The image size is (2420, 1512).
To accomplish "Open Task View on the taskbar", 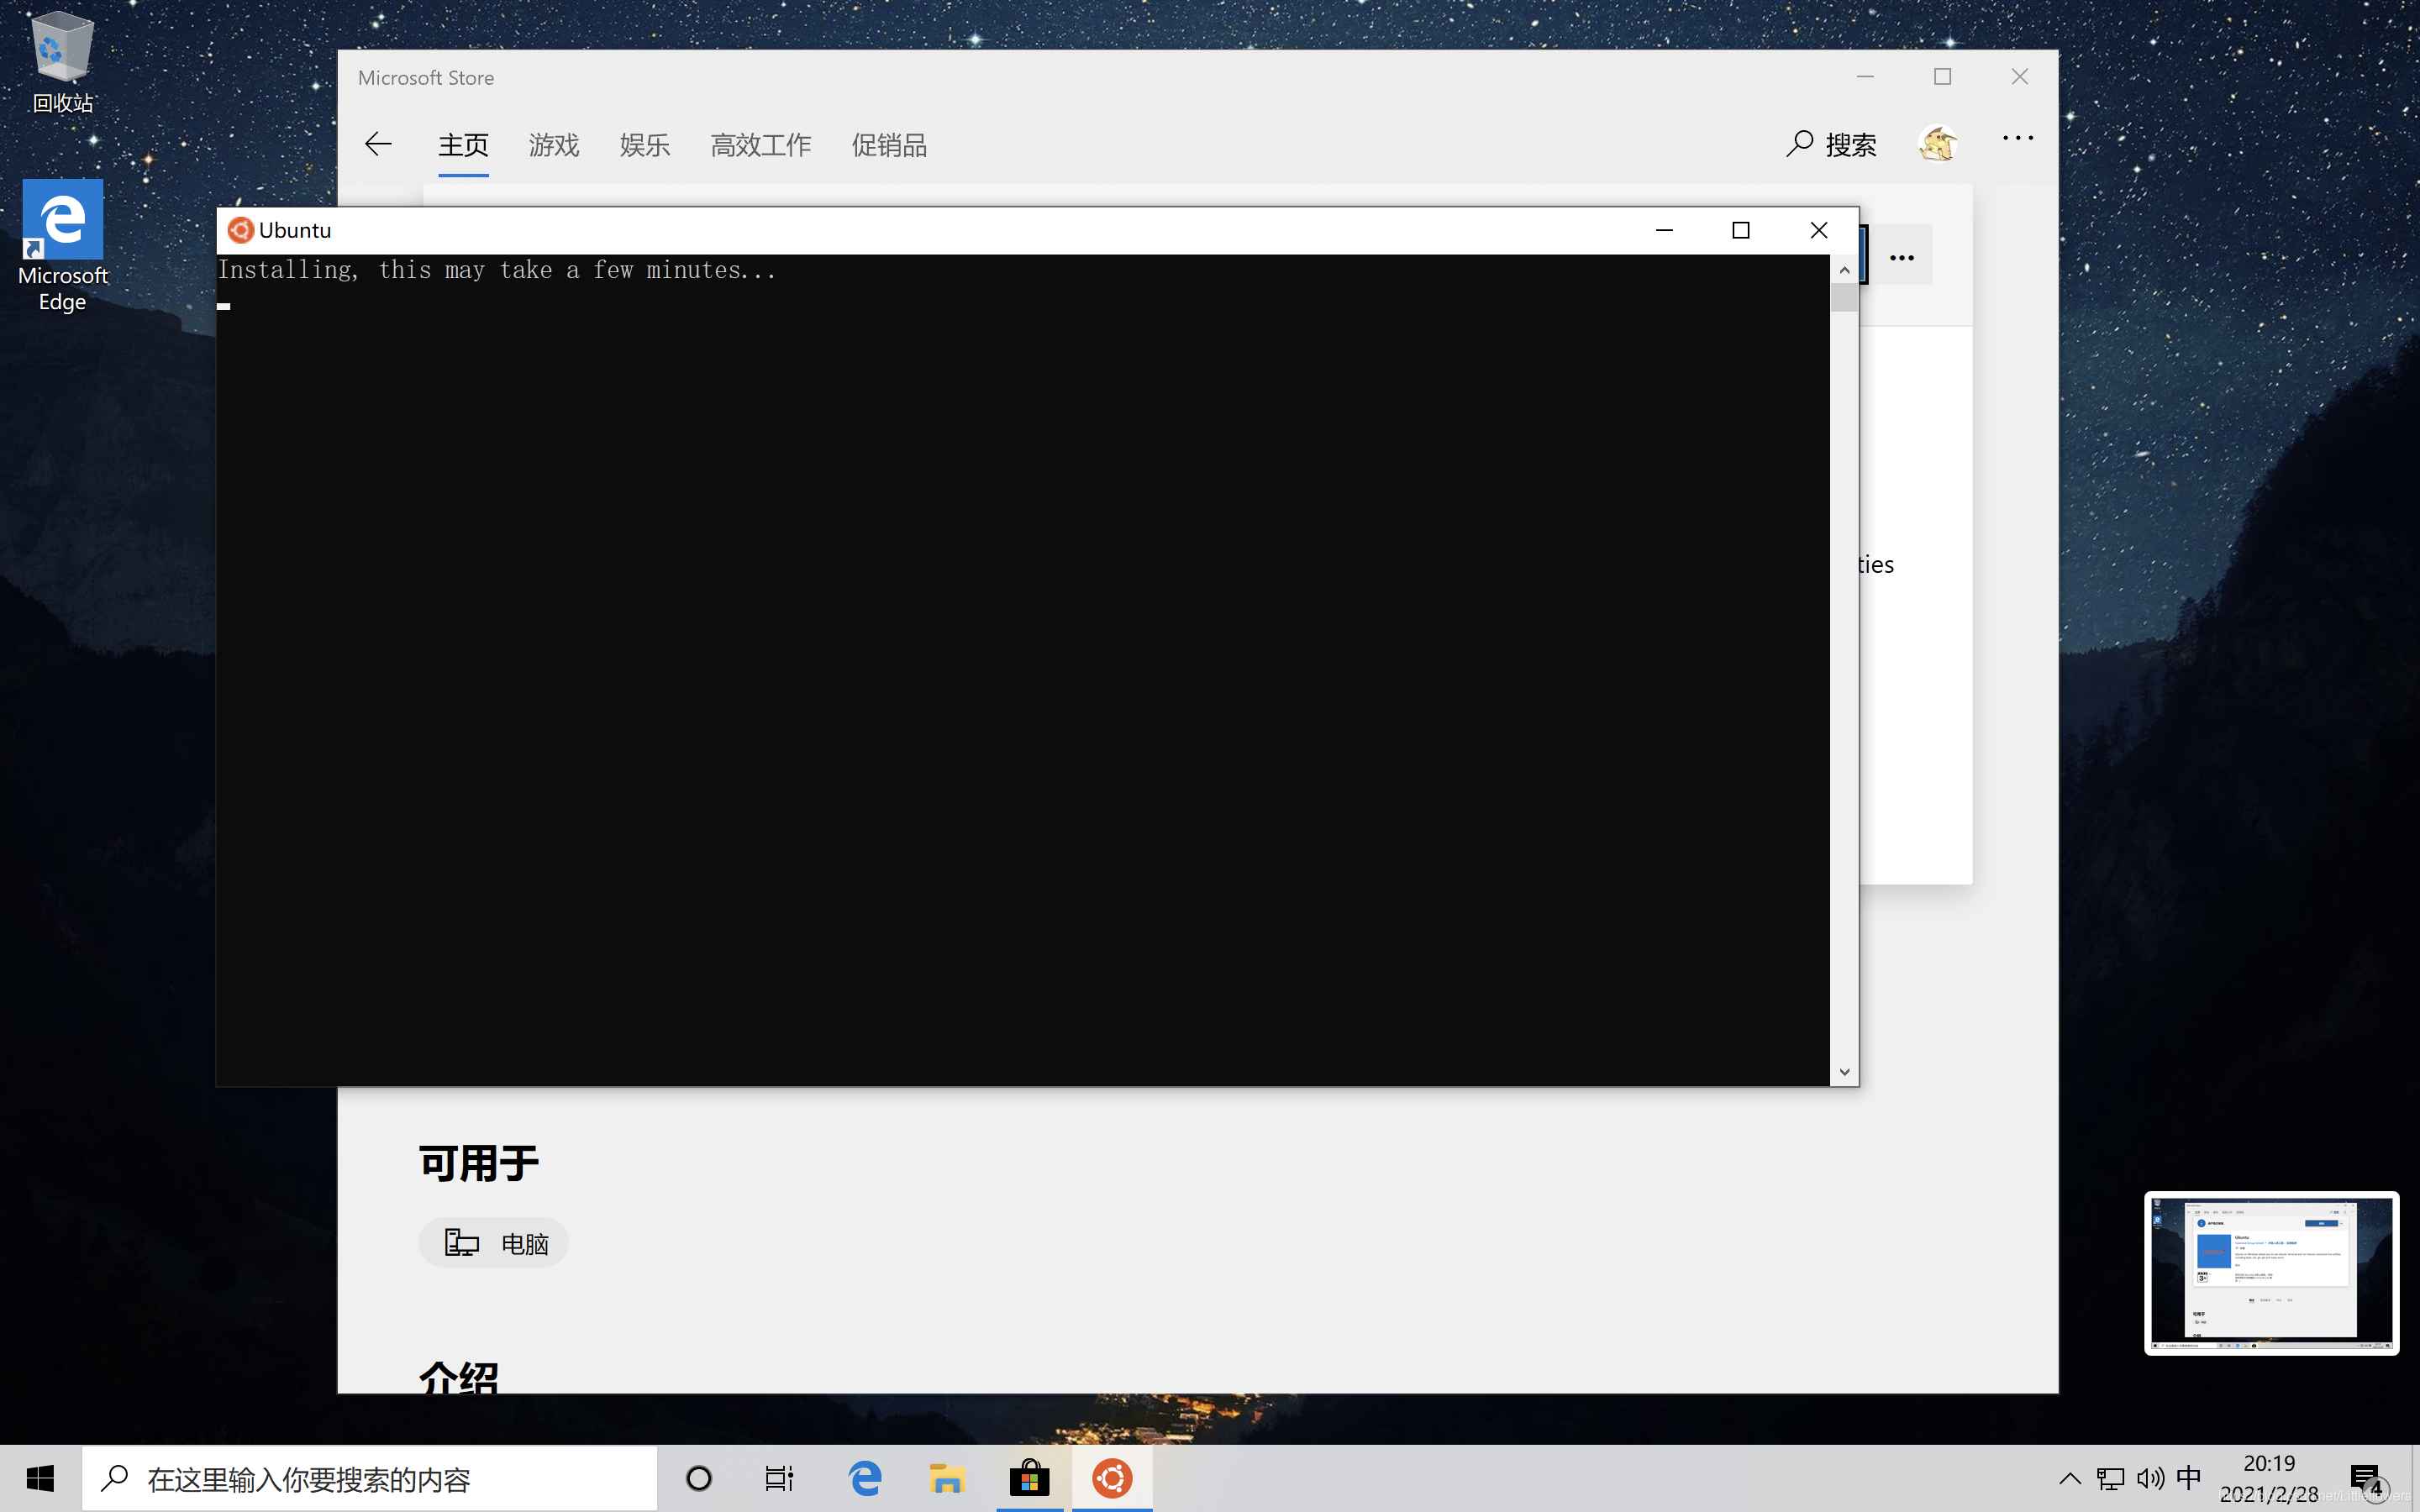I will pos(779,1478).
